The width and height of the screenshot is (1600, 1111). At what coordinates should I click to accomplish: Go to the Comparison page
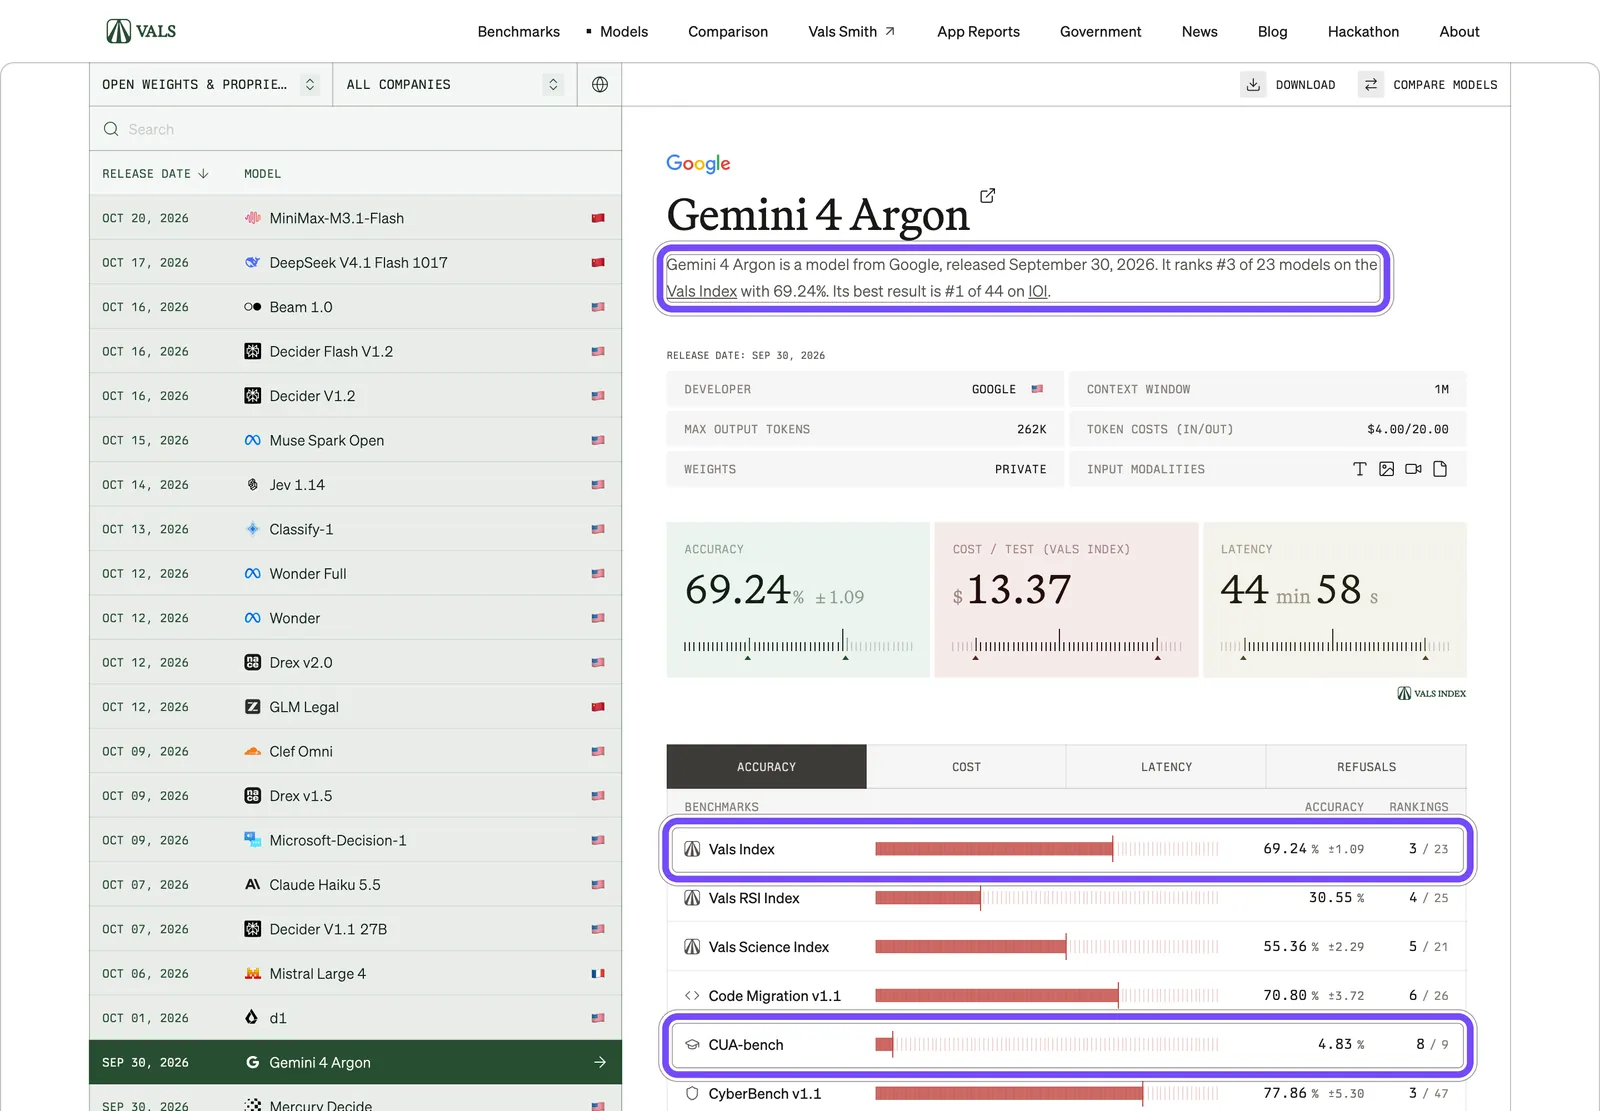pyautogui.click(x=728, y=32)
